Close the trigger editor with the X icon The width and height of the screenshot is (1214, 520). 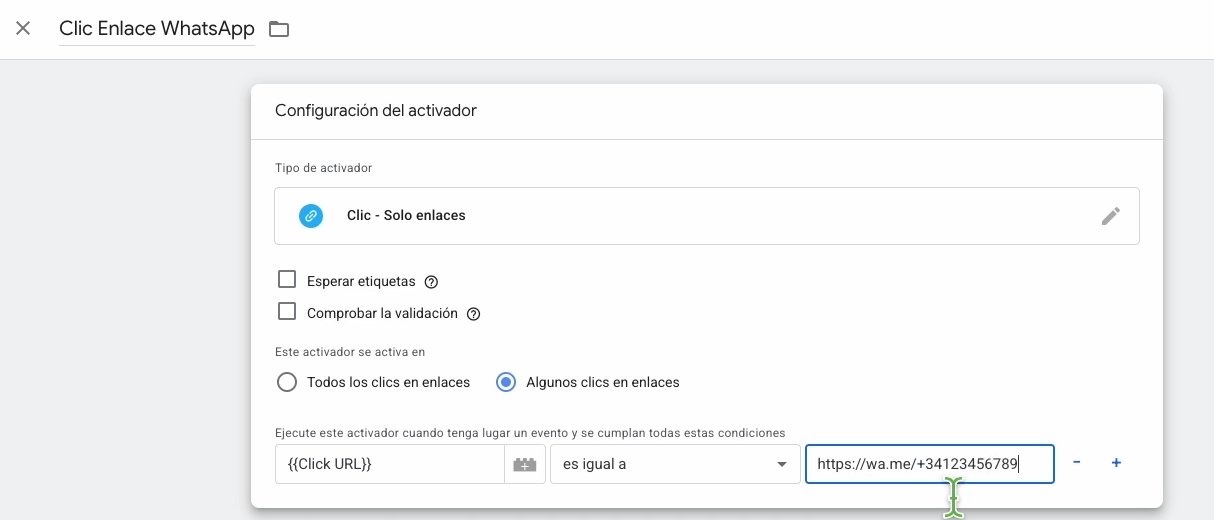pyautogui.click(x=23, y=28)
